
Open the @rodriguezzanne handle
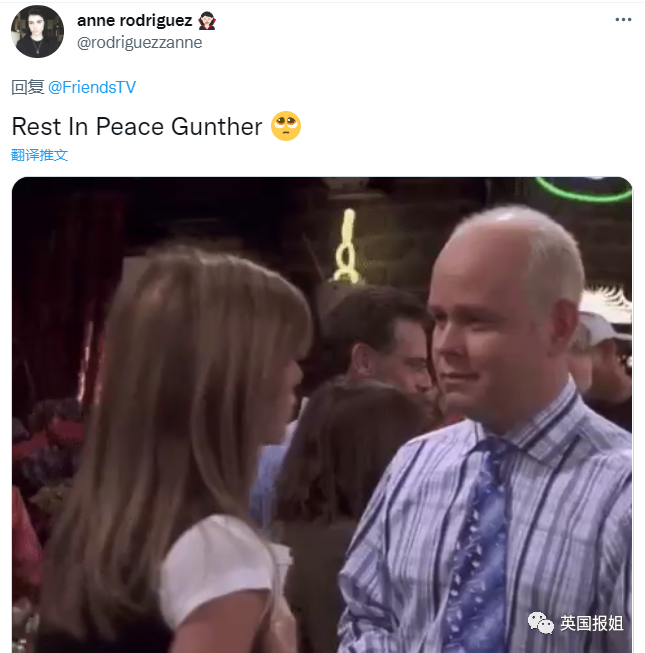point(139,42)
